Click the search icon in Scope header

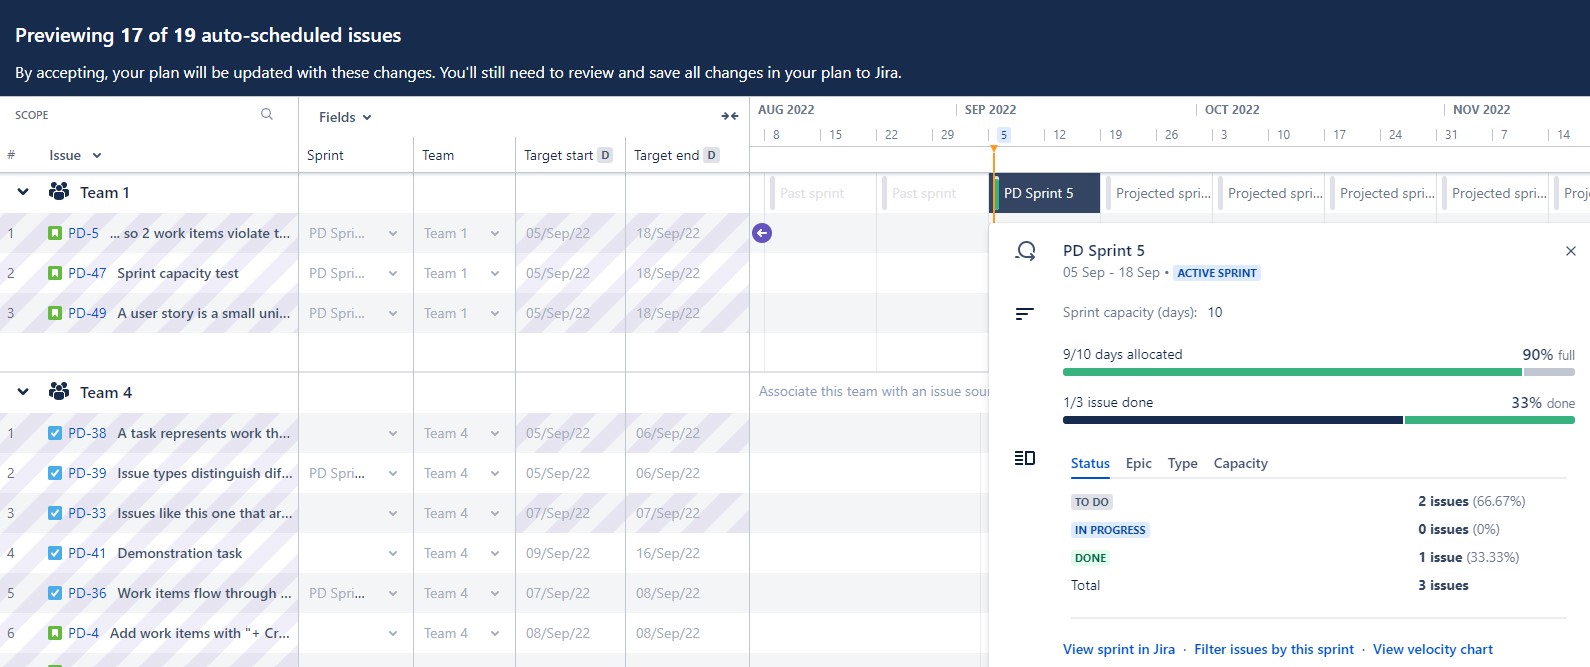tap(267, 114)
